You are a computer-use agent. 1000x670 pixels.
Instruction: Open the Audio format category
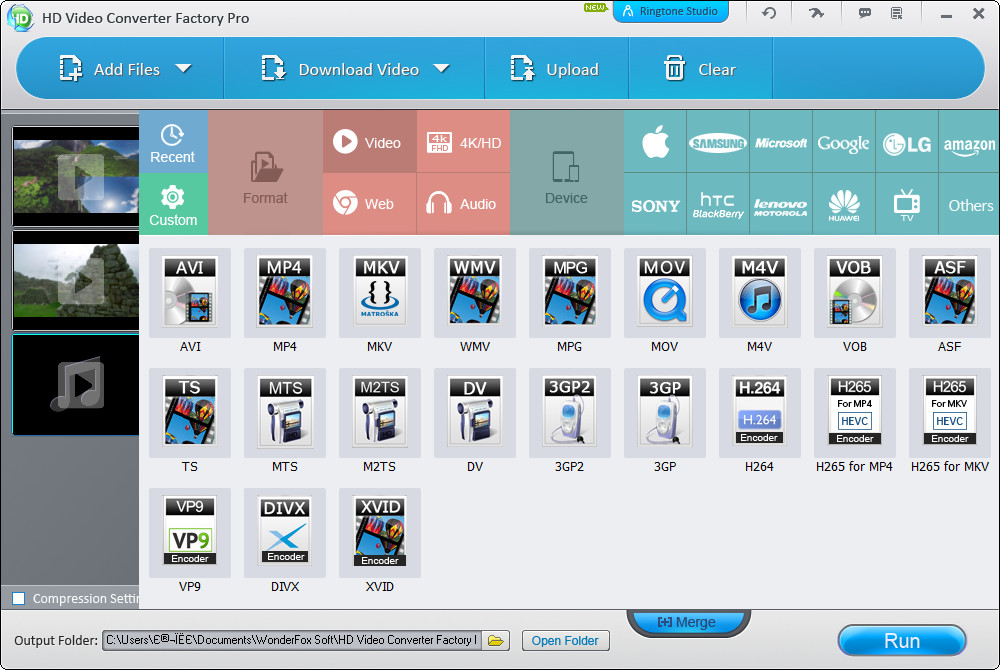click(464, 204)
